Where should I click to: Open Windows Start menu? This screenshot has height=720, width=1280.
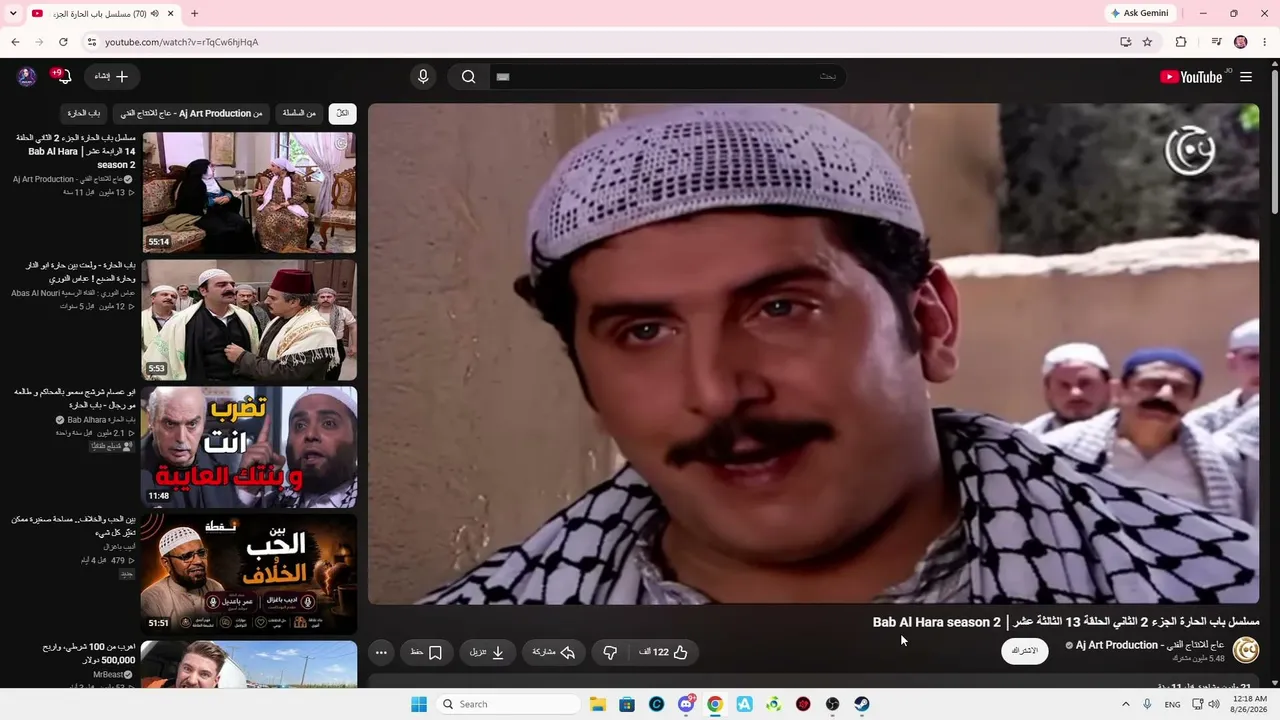tap(419, 704)
